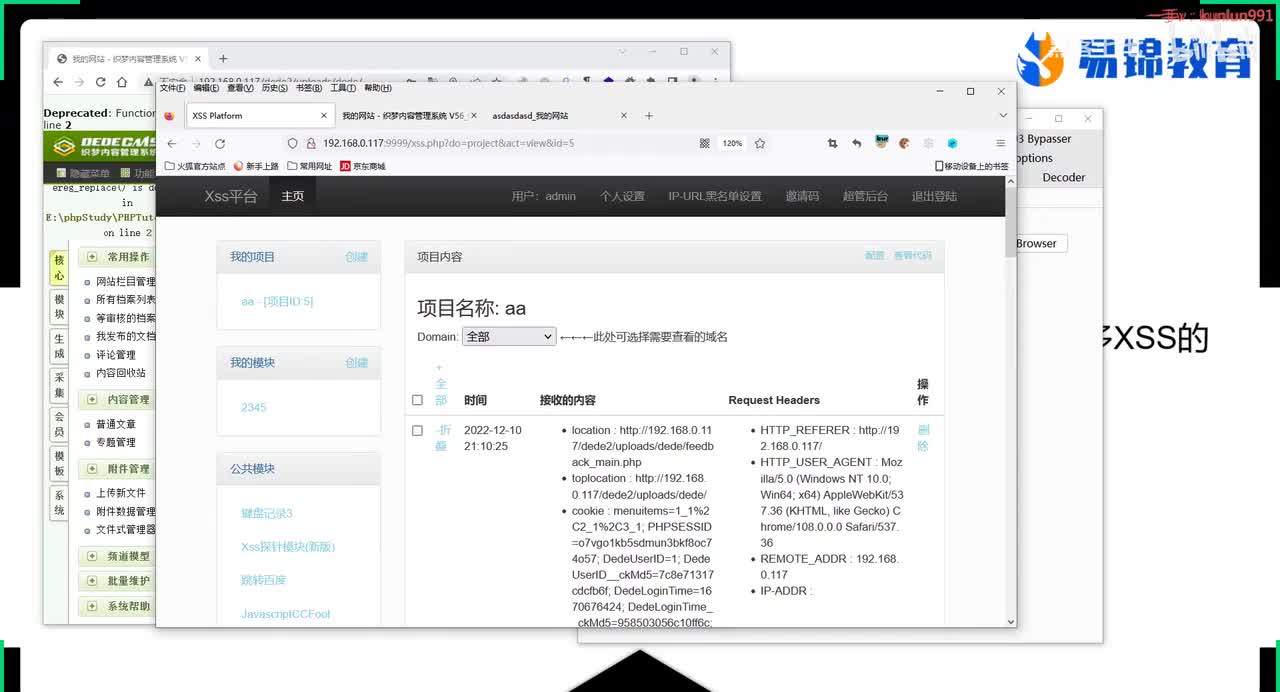Go back in the rear Chrome window
Viewport: 1280px width, 692px height.
[x=57, y=82]
